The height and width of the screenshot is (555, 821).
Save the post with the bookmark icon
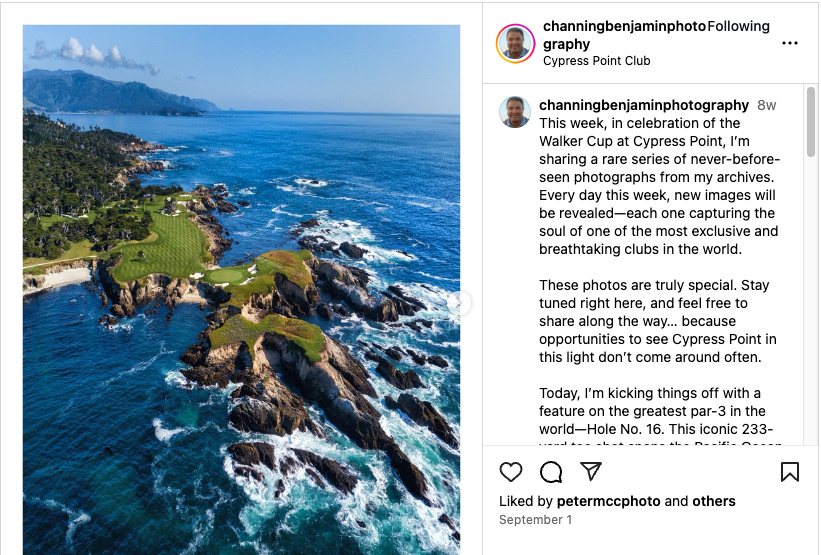click(x=790, y=472)
